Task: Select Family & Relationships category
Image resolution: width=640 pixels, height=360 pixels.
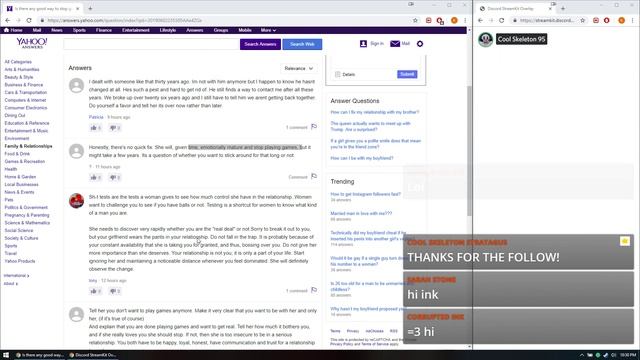Action: pos(28,146)
